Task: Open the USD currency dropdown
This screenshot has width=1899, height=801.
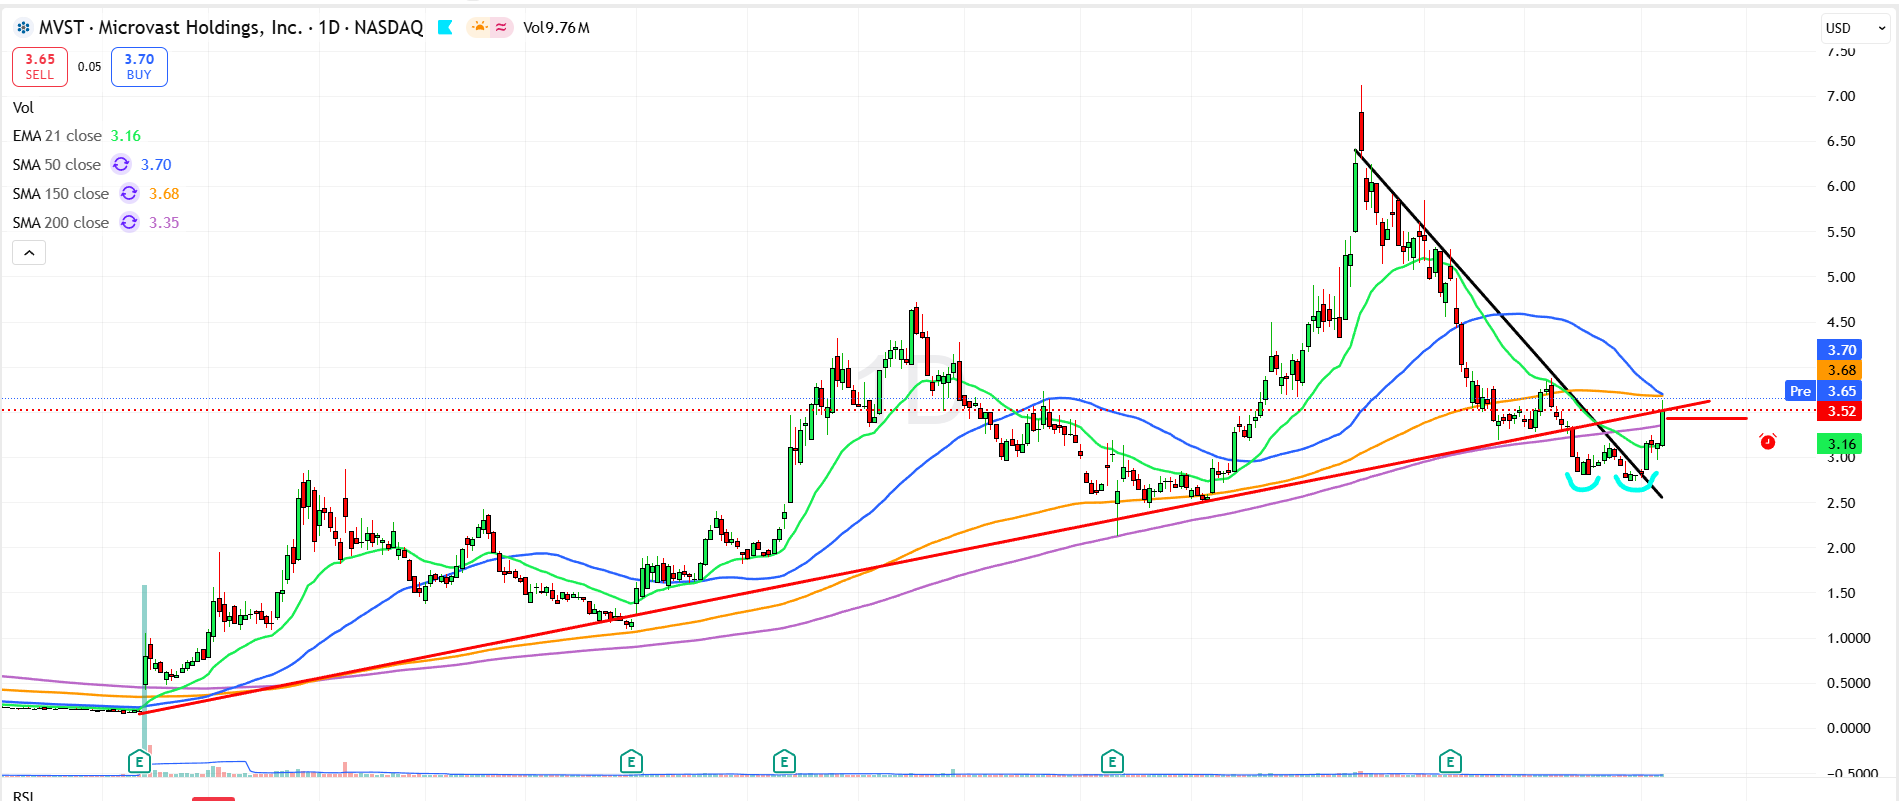Action: coord(1855,28)
